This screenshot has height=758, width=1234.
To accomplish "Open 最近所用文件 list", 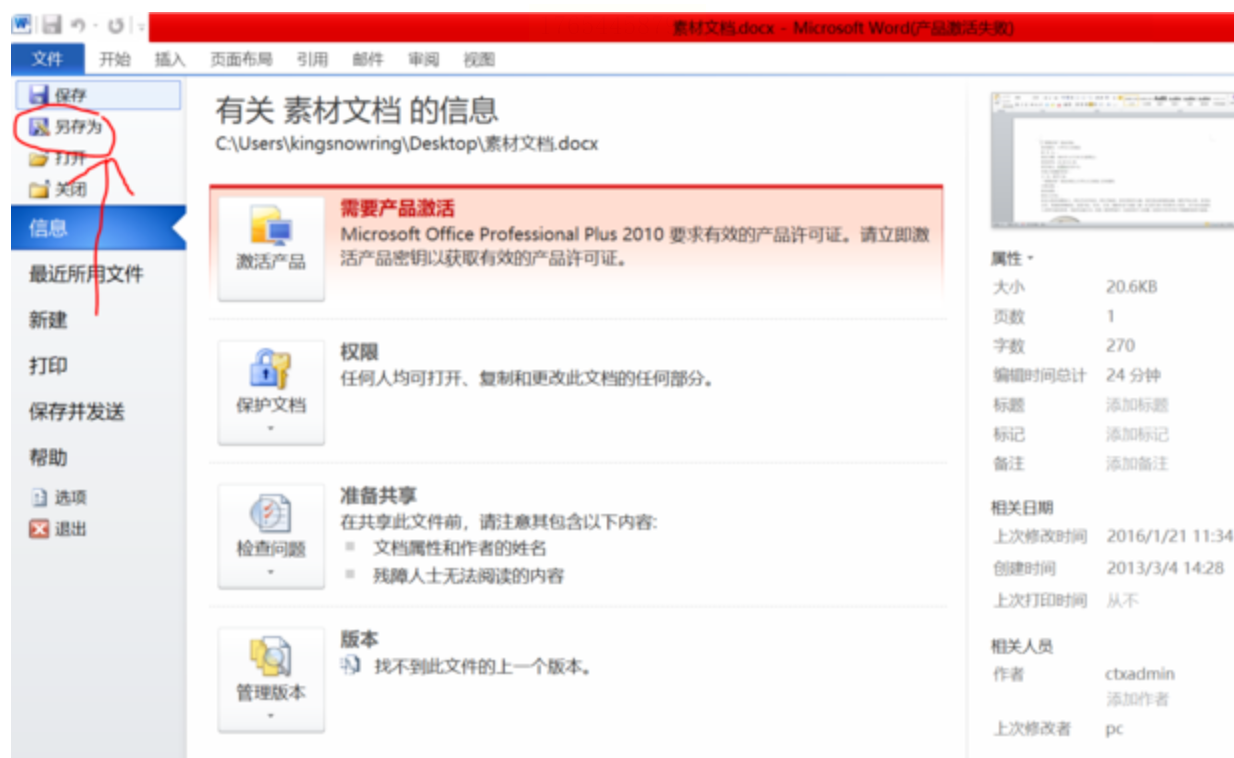I will point(86,274).
